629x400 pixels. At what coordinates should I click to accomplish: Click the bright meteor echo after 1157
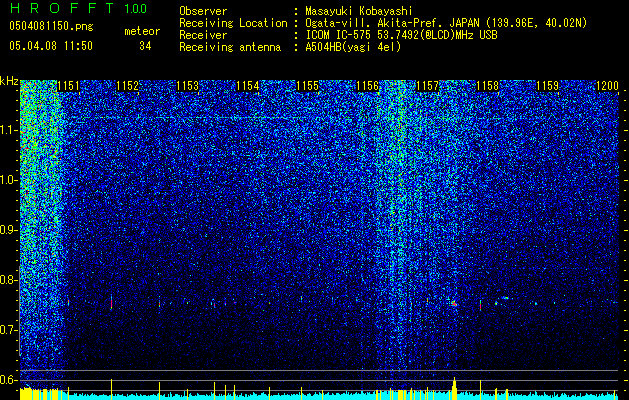click(455, 304)
